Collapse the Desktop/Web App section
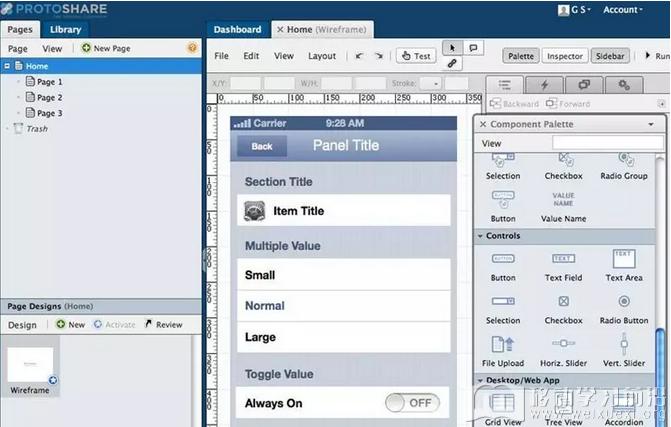This screenshot has height=427, width=671. tap(480, 380)
